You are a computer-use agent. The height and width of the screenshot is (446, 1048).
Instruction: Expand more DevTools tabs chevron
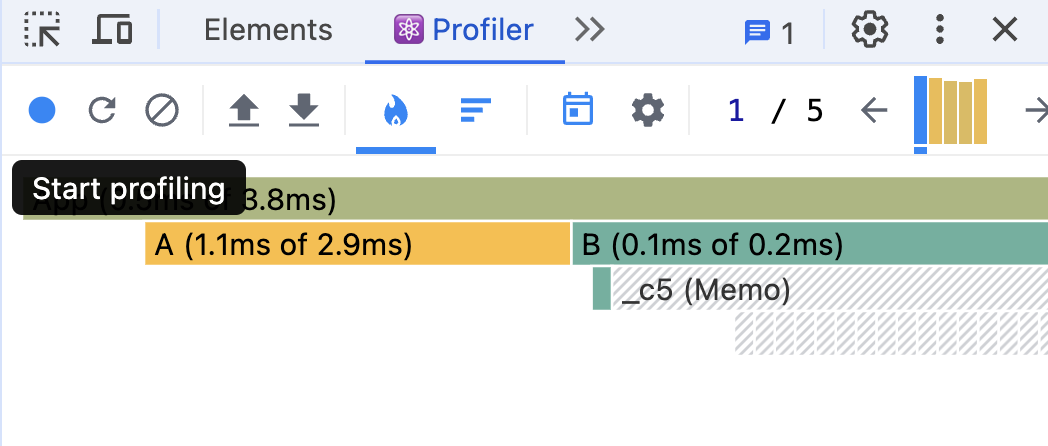point(590,30)
